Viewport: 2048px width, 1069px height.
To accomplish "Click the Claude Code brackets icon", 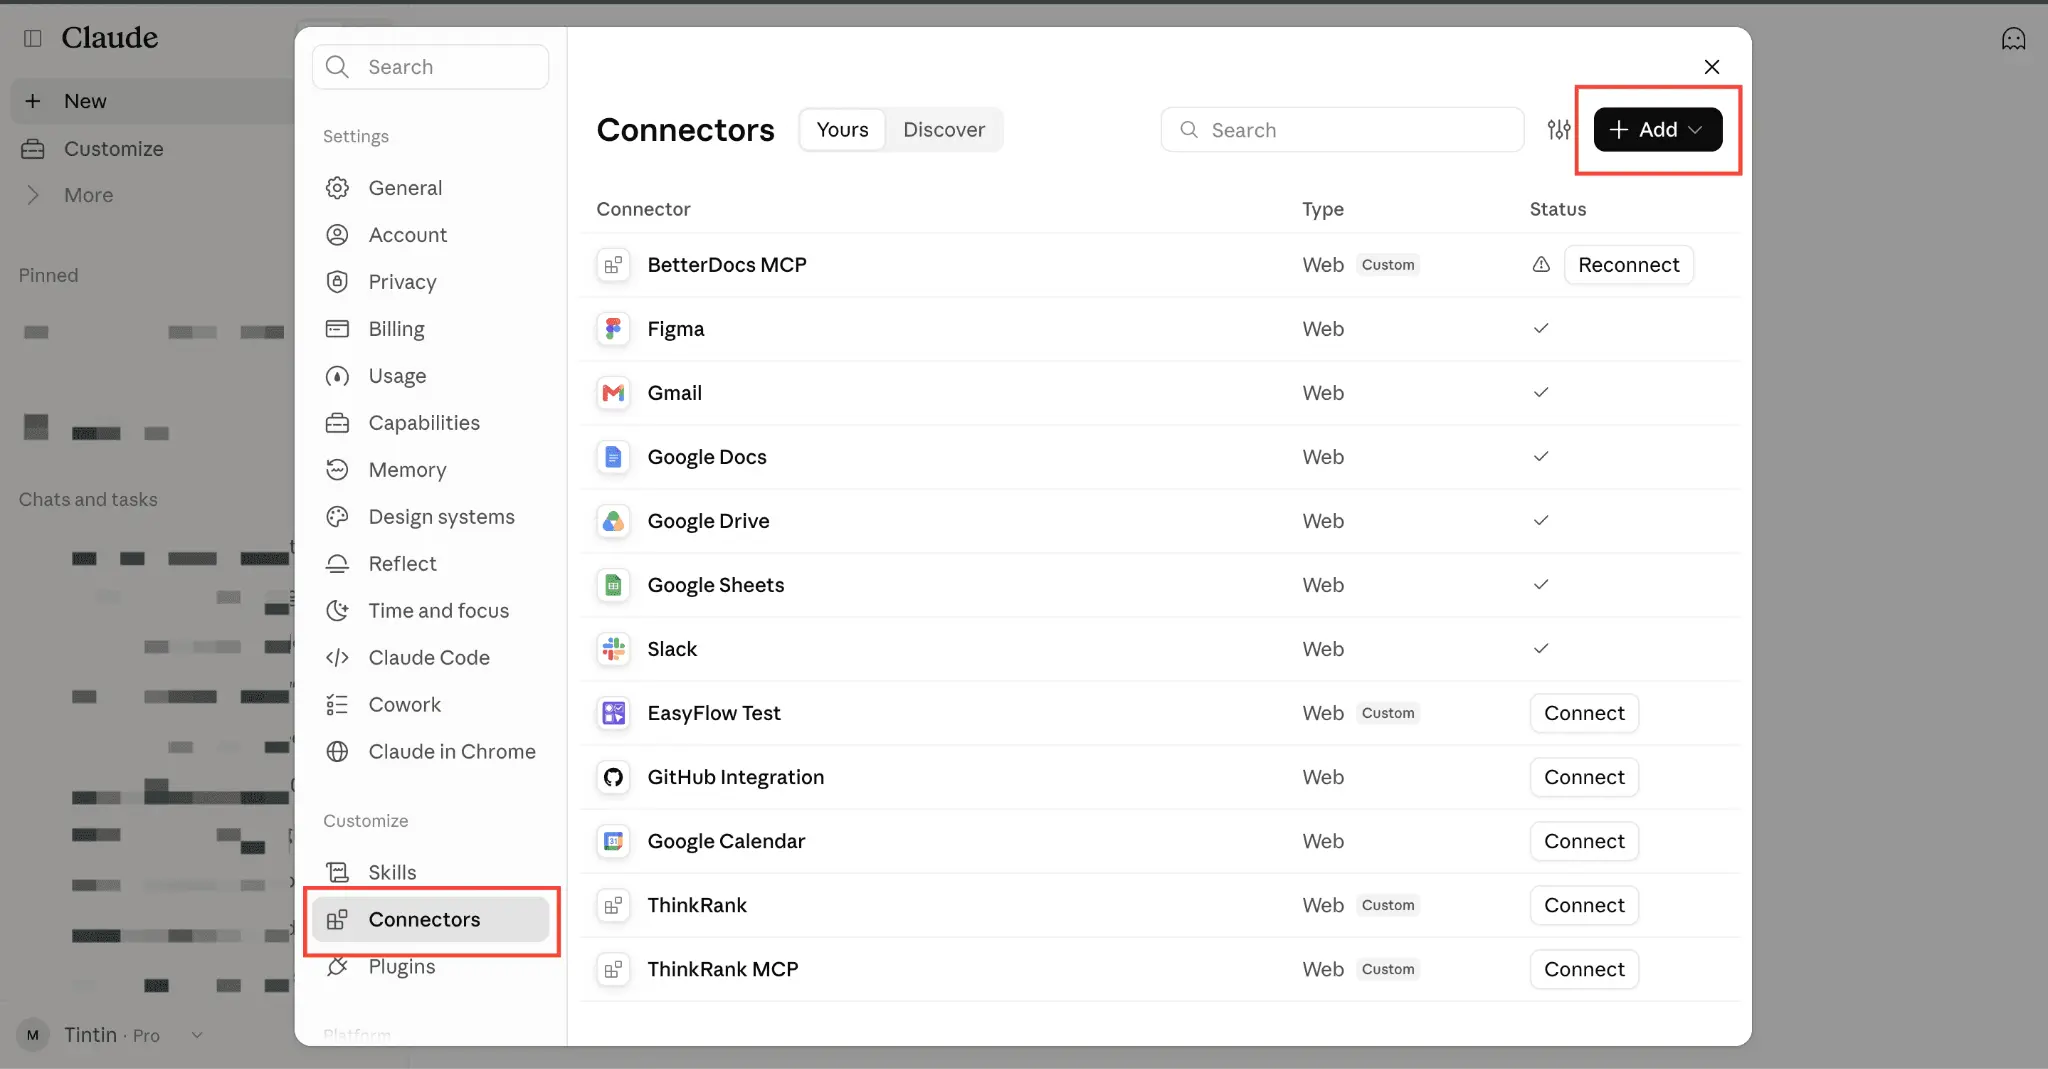I will pyautogui.click(x=338, y=658).
